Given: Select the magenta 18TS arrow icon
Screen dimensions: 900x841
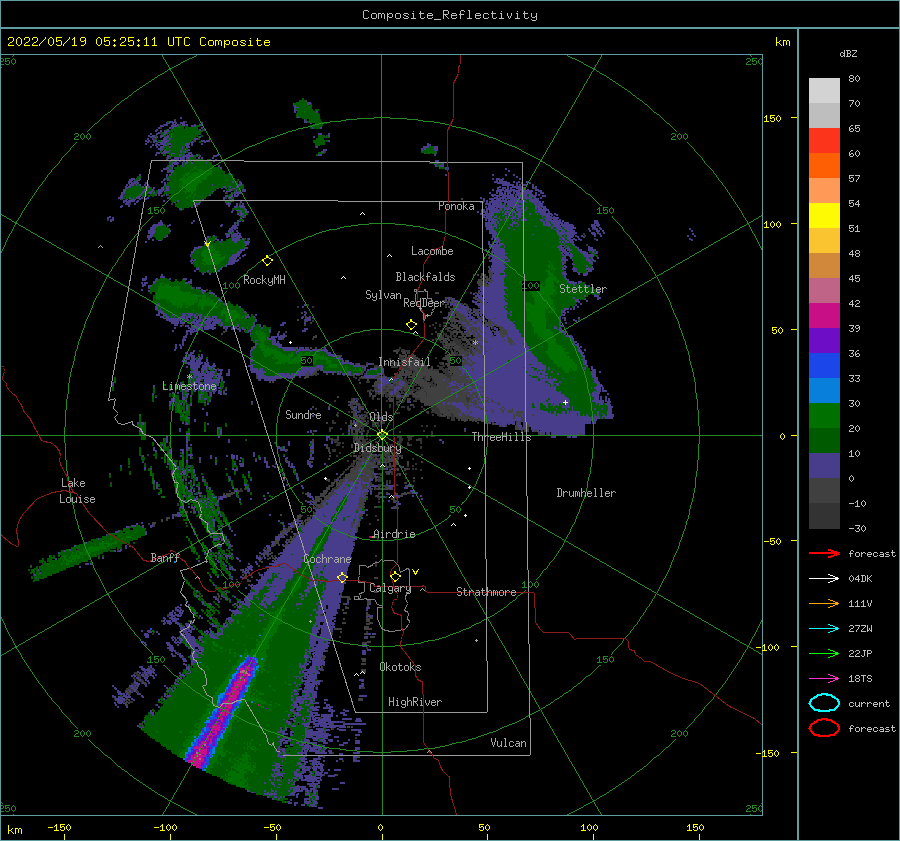Looking at the screenshot, I should pos(824,679).
